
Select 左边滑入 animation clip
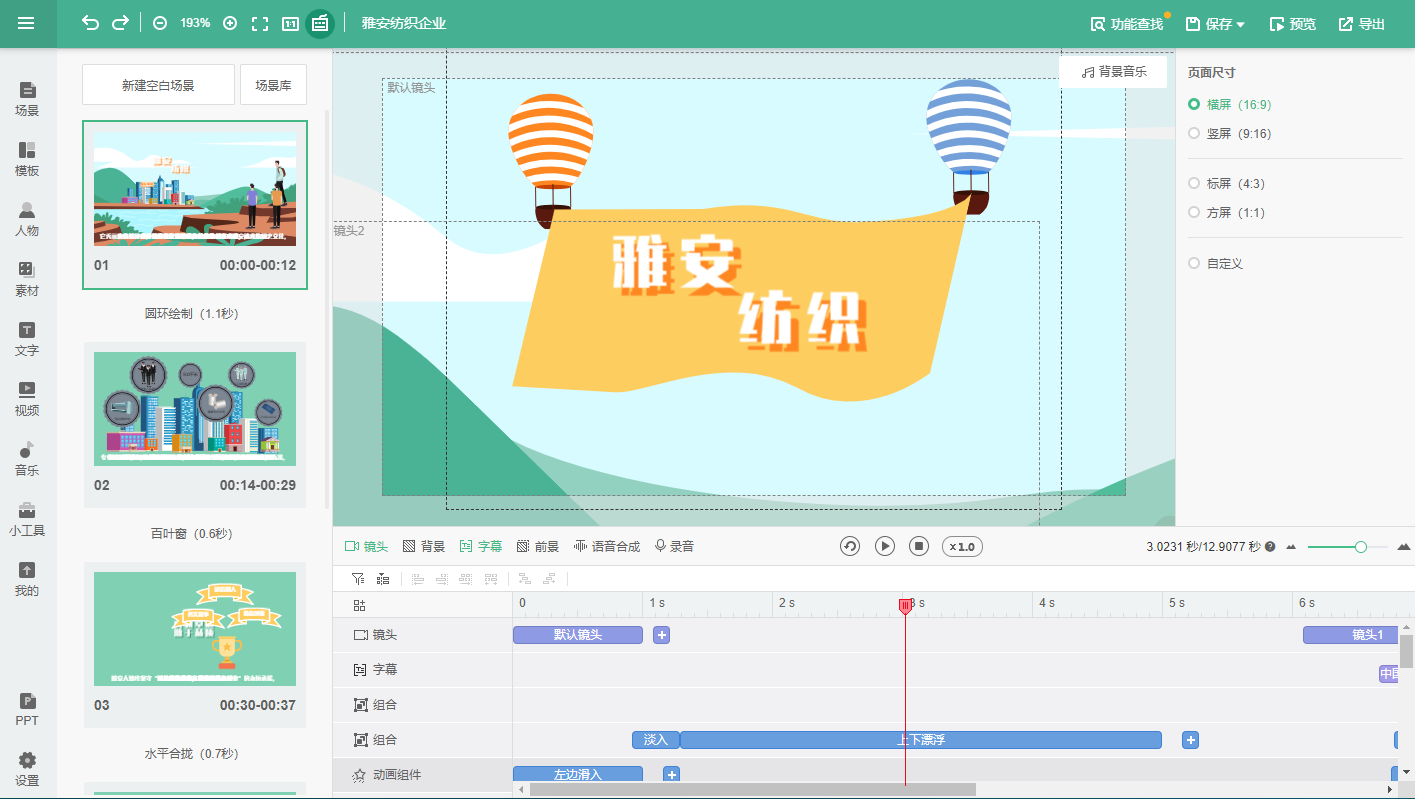(578, 774)
